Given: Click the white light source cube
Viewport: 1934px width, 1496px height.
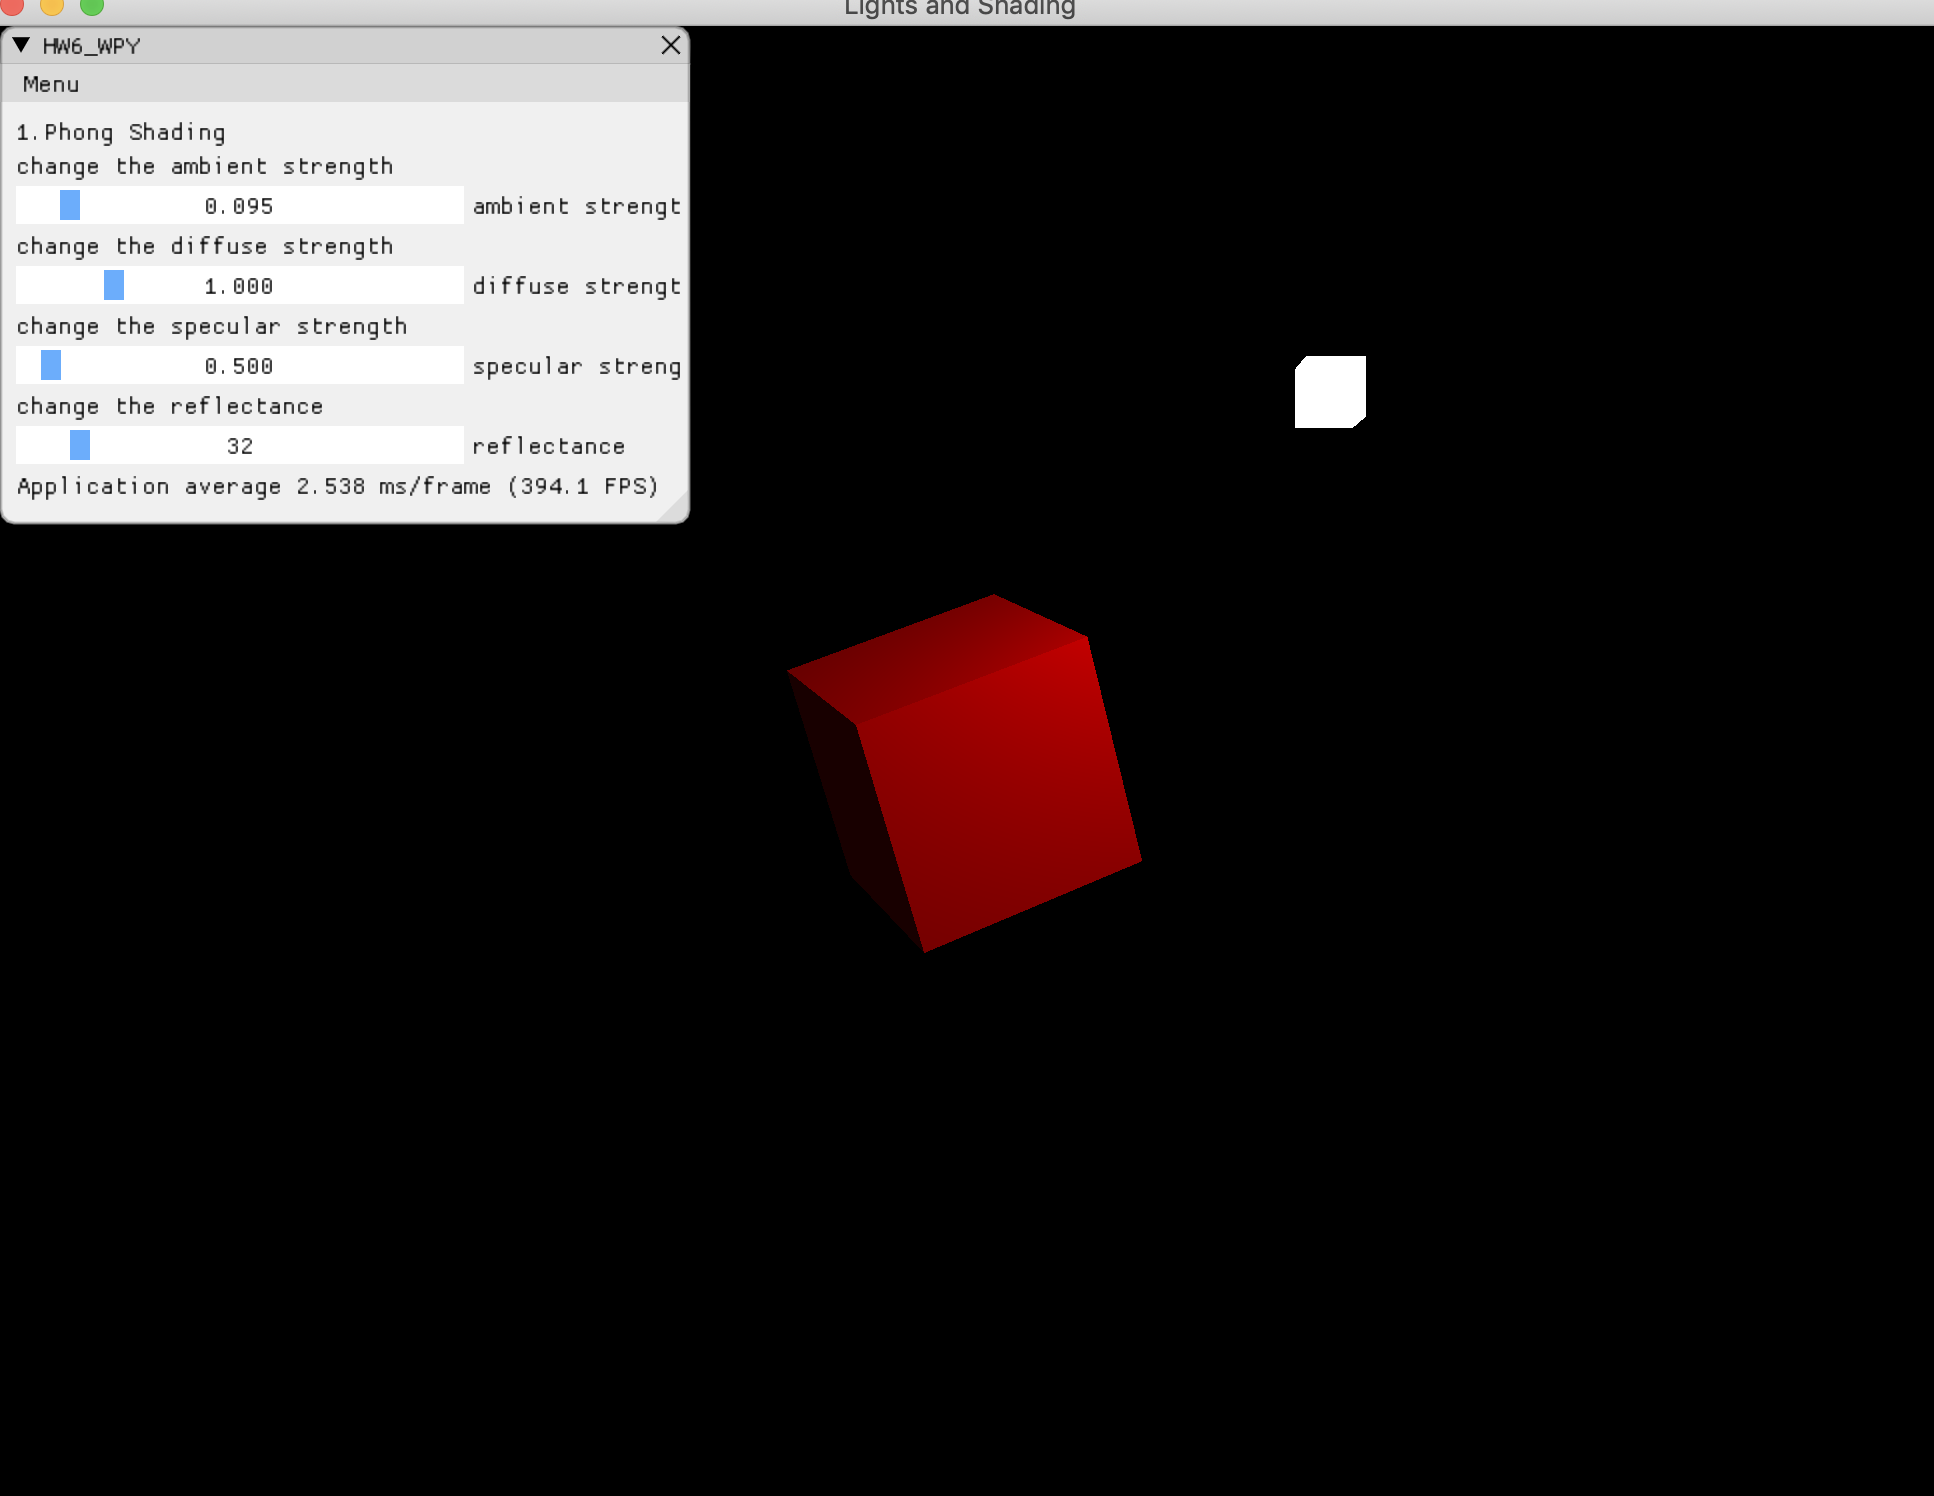Looking at the screenshot, I should 1330,392.
